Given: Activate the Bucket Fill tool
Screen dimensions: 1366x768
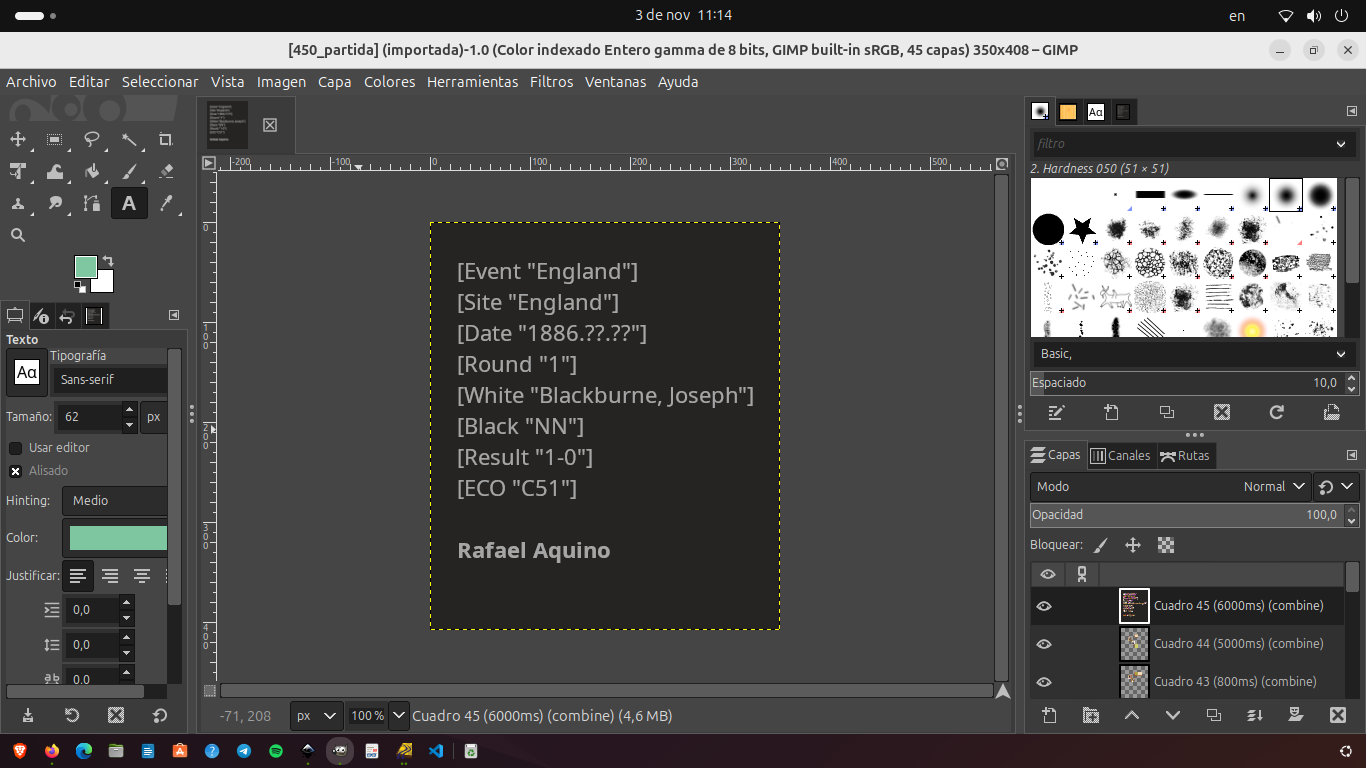Looking at the screenshot, I should pyautogui.click(x=92, y=171).
